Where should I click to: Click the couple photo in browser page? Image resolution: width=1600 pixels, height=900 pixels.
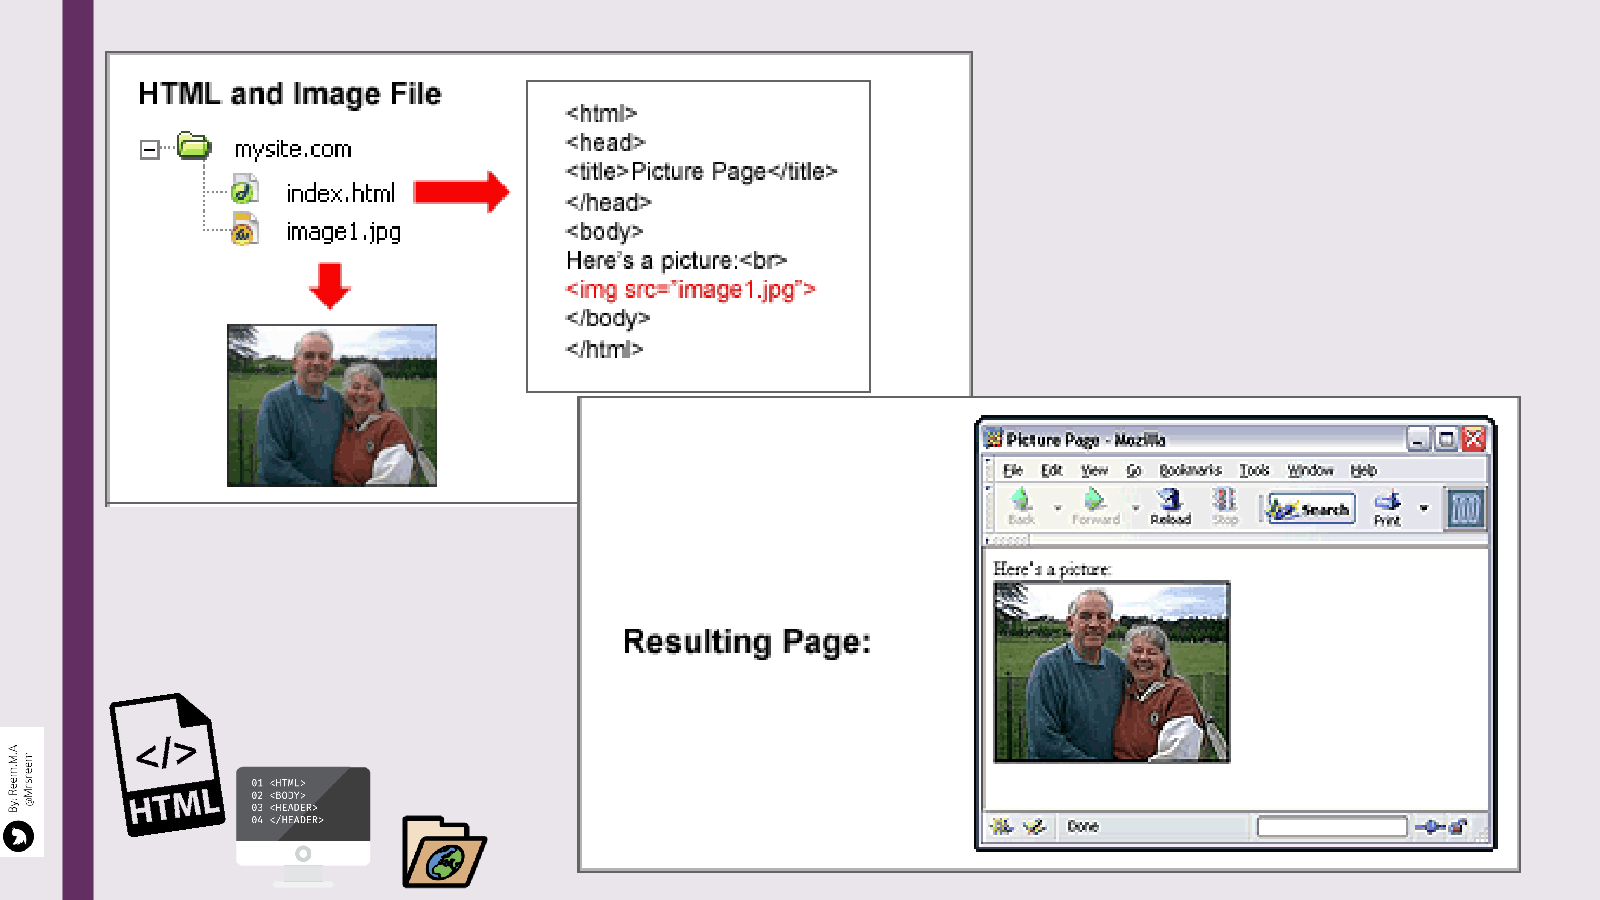coord(1111,672)
